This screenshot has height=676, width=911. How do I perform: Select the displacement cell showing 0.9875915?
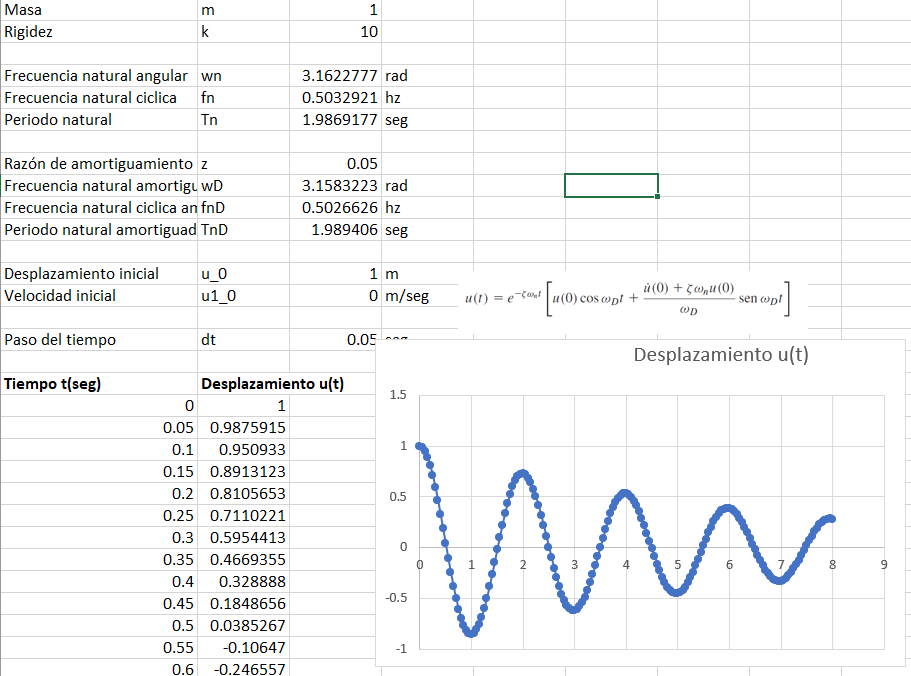point(243,427)
